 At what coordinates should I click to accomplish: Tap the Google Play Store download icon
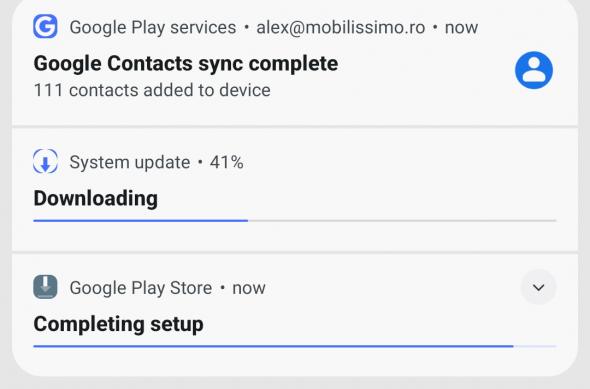click(45, 287)
